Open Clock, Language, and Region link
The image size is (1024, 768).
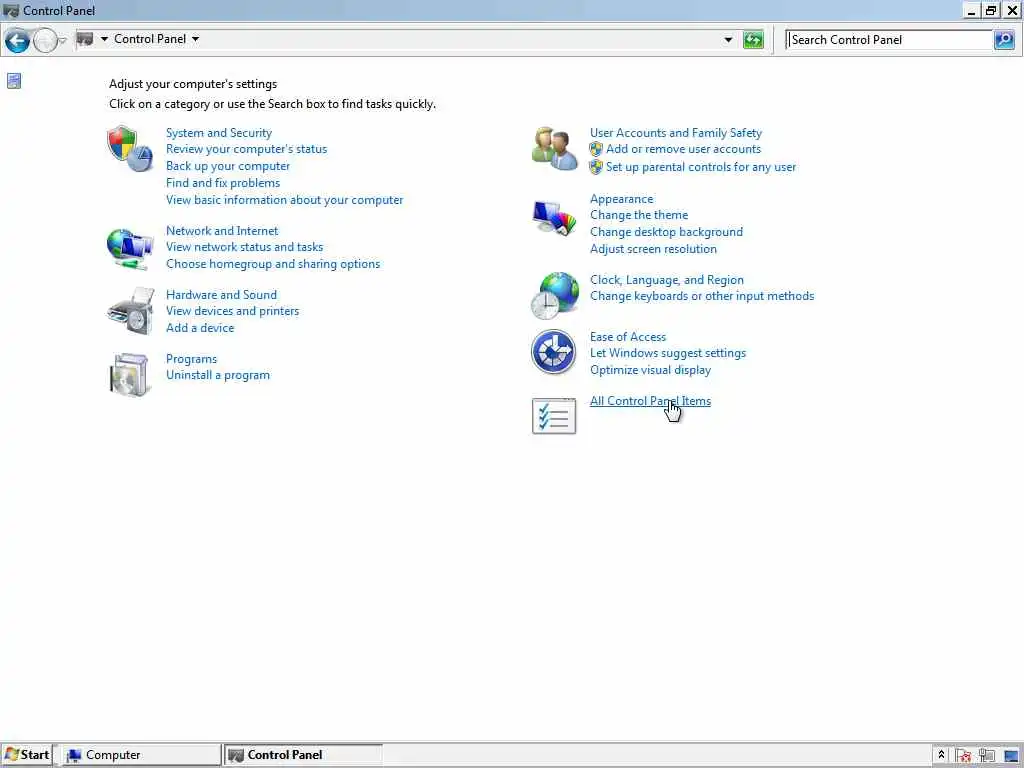667,280
